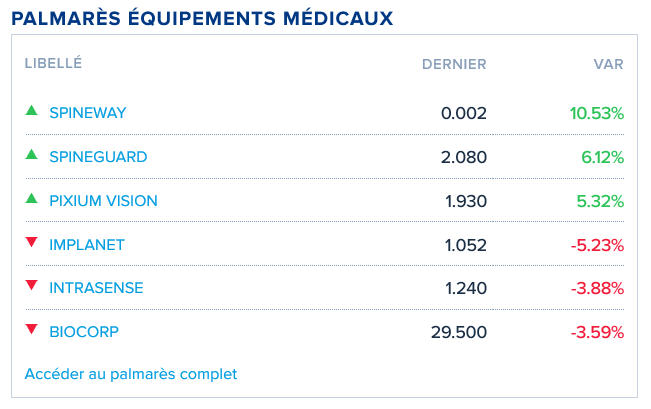
Task: Click the green up arrow beside SPINEGUARD
Action: [31, 155]
